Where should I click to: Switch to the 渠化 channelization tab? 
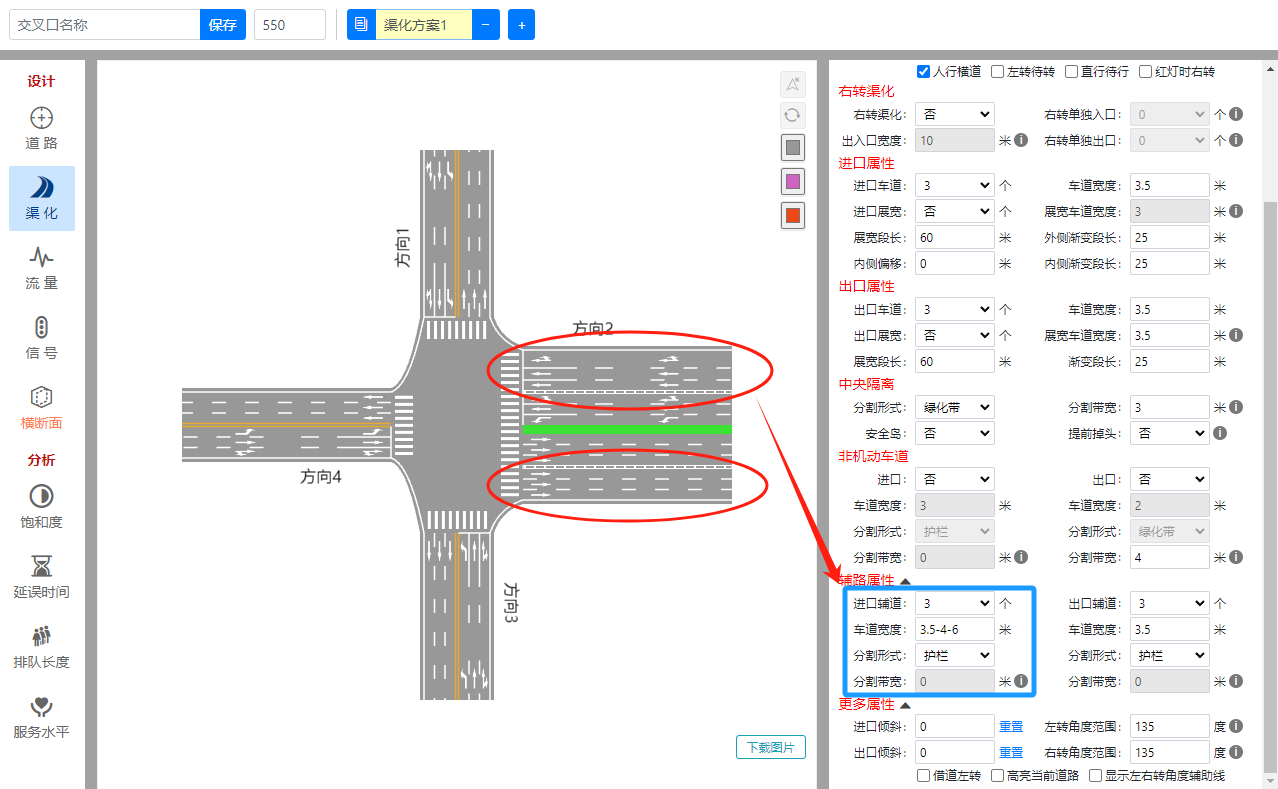coord(42,198)
